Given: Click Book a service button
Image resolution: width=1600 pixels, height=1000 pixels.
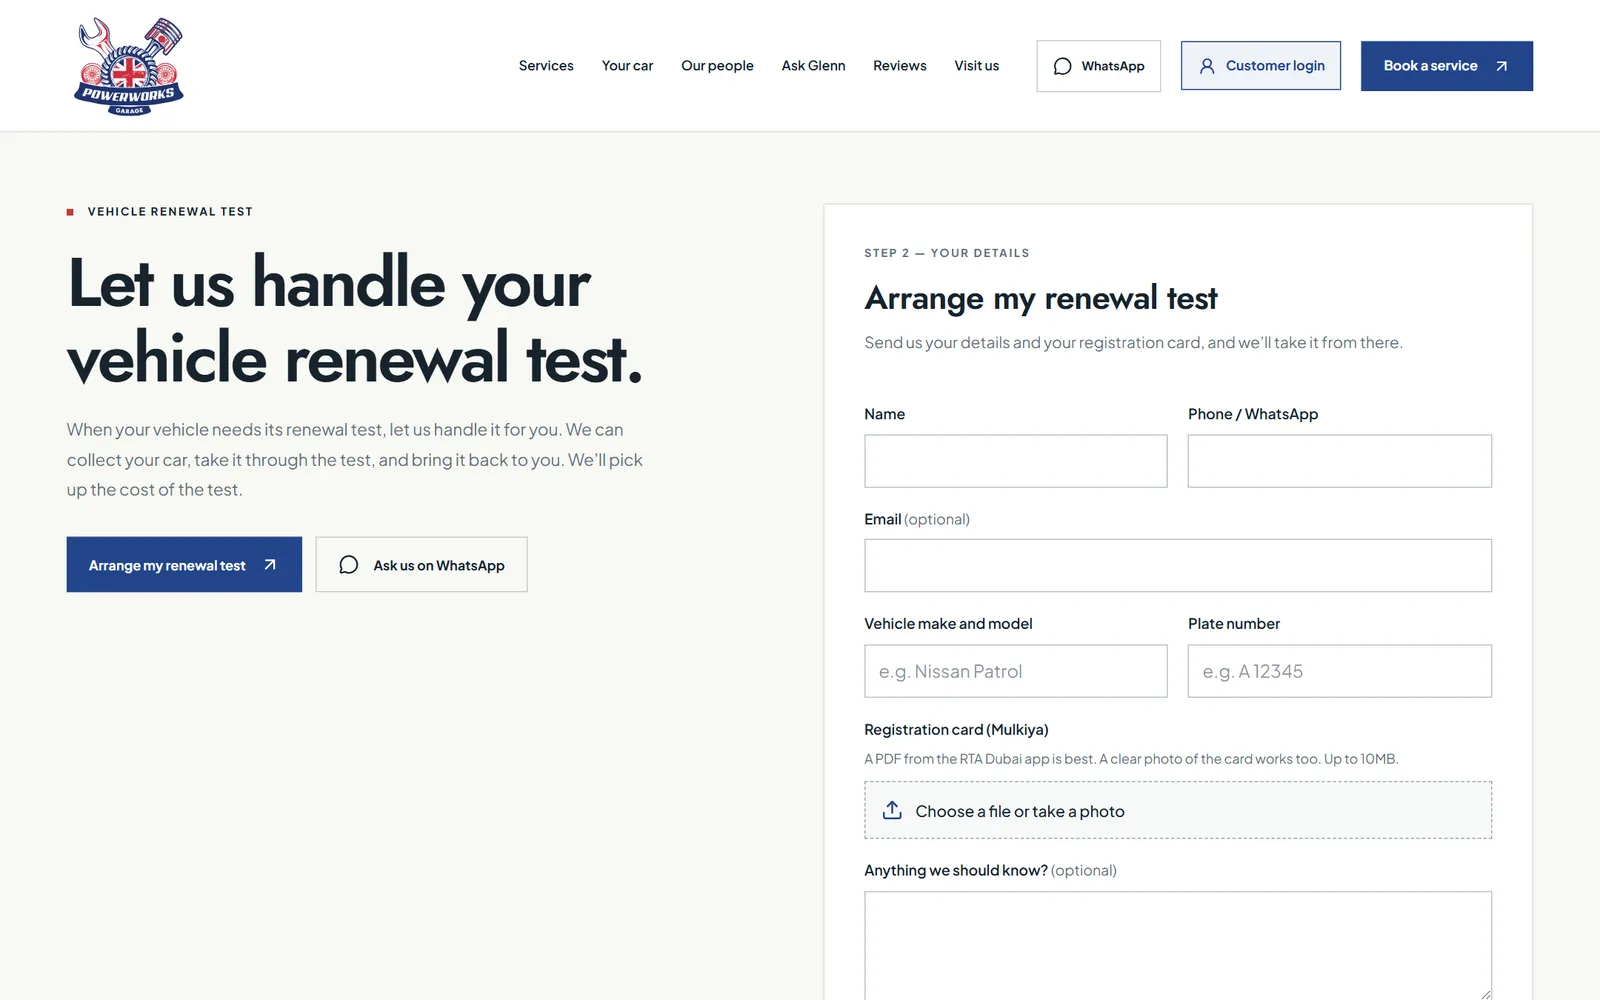Looking at the screenshot, I should point(1446,66).
